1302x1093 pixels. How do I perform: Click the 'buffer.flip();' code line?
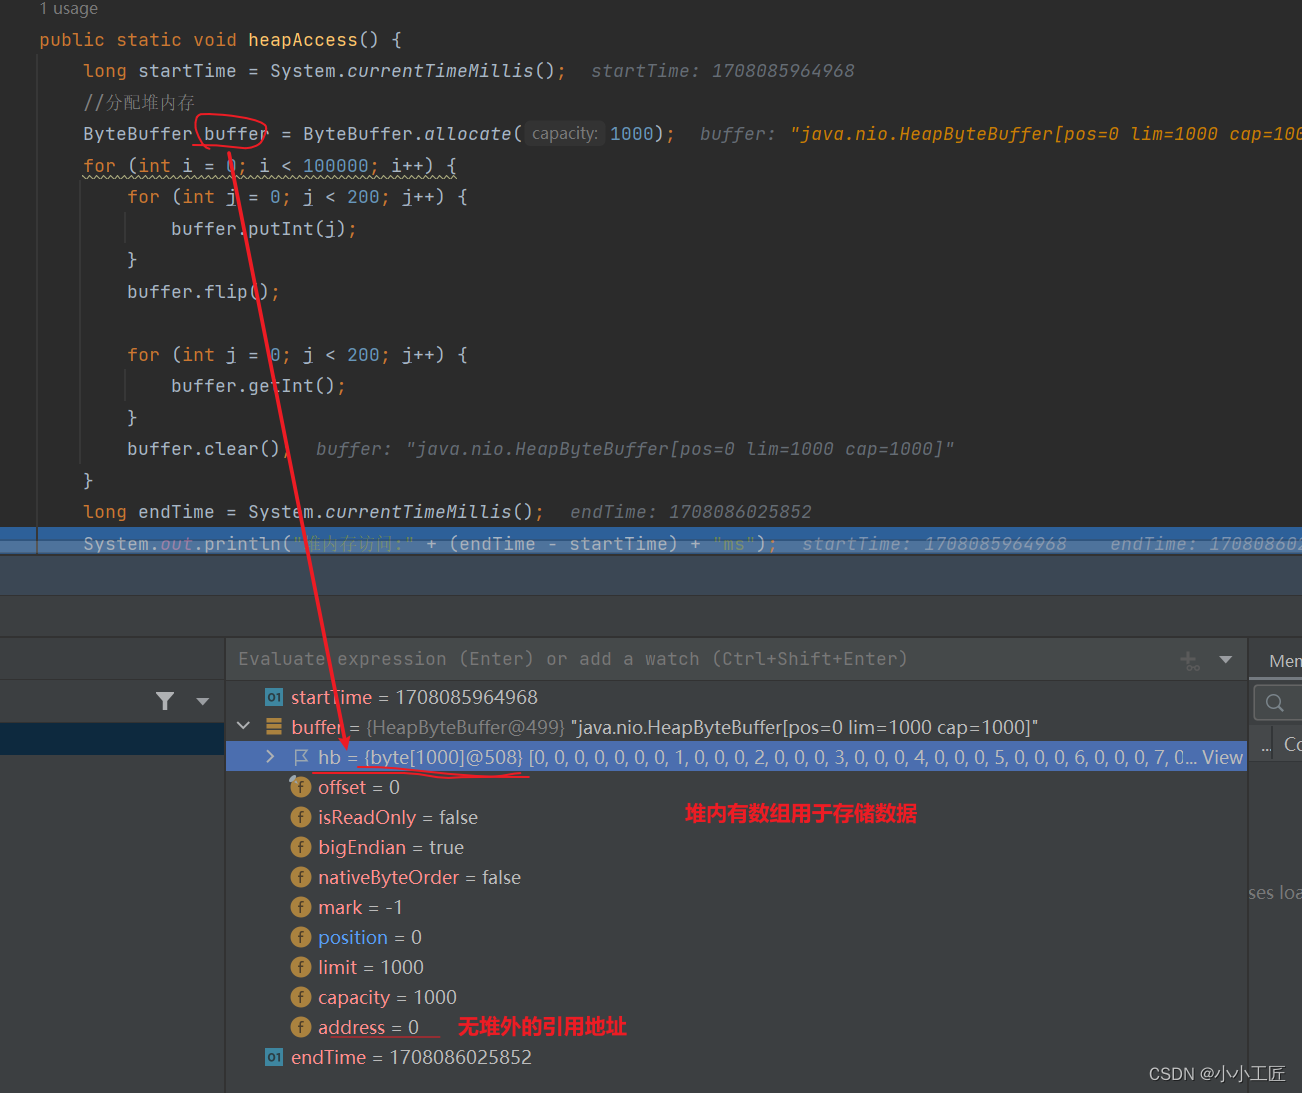(x=203, y=292)
